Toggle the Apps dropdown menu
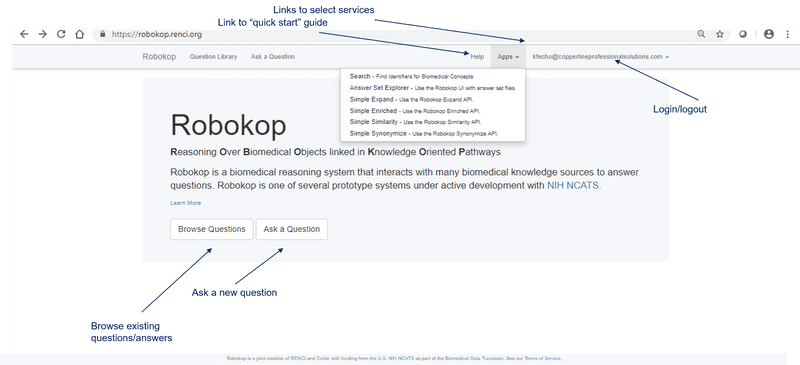This screenshot has width=800, height=365. 508,57
